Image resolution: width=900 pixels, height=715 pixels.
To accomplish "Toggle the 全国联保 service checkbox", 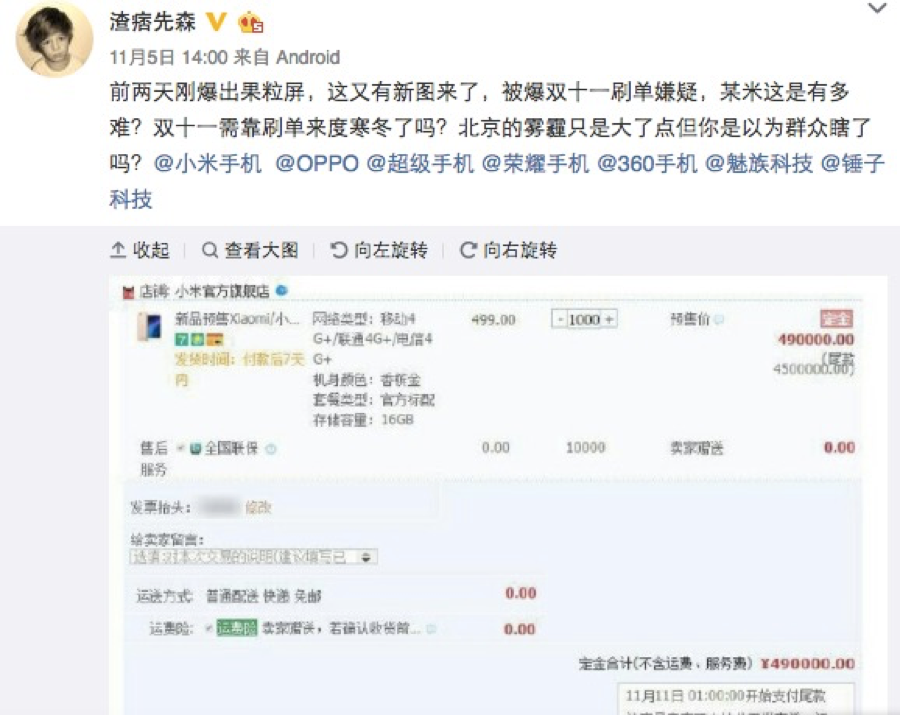I will coord(181,448).
